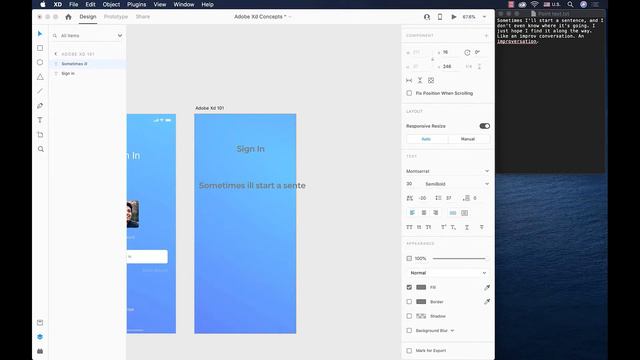Go back from Adobe XD 101 layers
The image size is (640, 360).
click(56, 54)
